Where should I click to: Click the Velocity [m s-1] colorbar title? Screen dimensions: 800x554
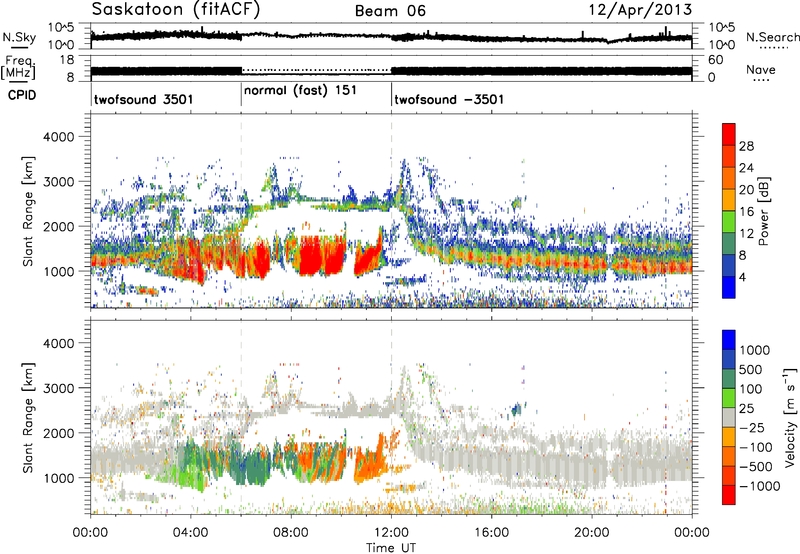(x=790, y=417)
